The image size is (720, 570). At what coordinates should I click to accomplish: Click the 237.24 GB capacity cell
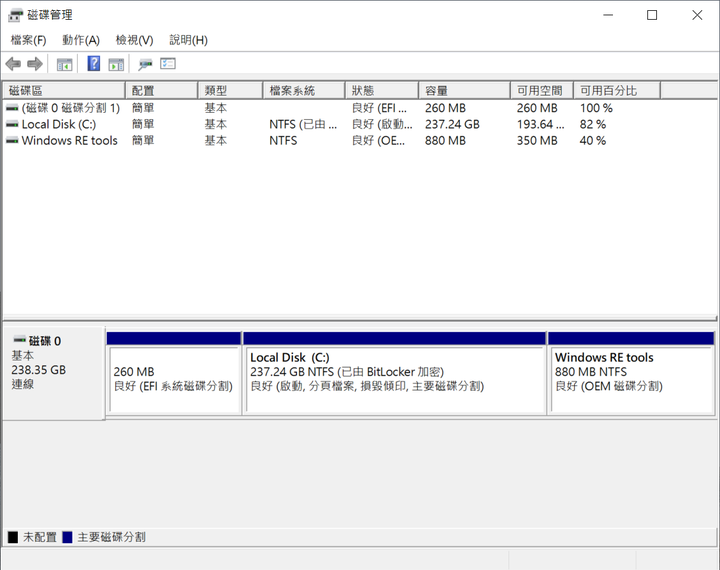coord(452,124)
